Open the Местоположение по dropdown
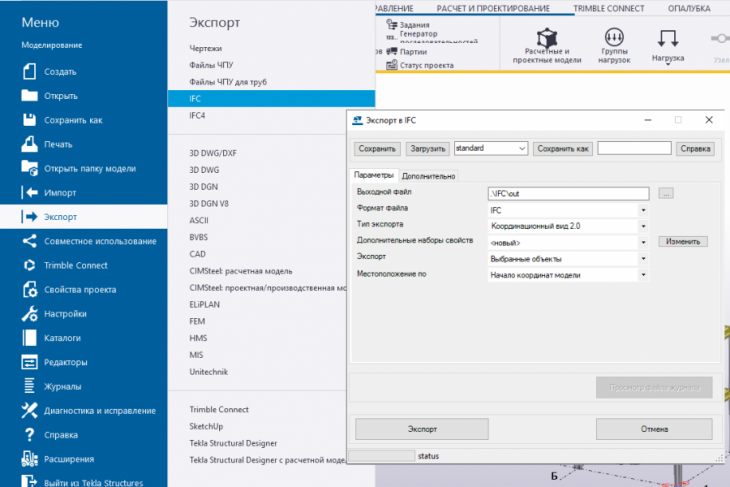Screen dimensions: 730x487 643,274
